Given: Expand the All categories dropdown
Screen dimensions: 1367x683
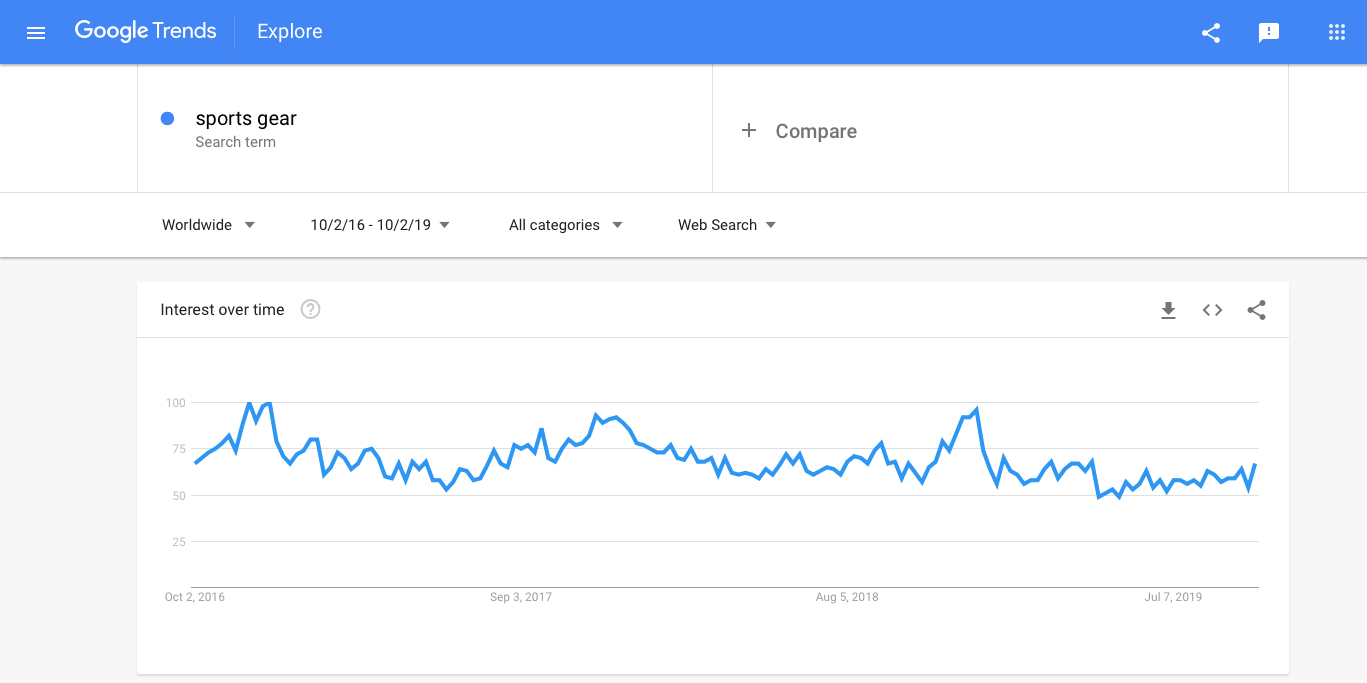Looking at the screenshot, I should [x=566, y=225].
